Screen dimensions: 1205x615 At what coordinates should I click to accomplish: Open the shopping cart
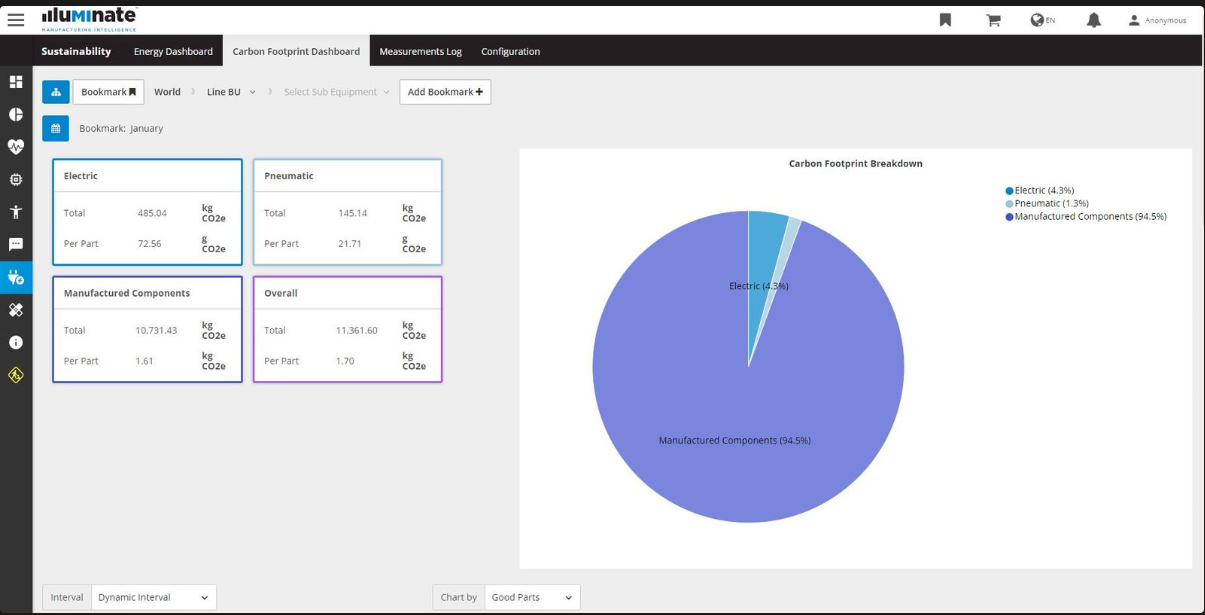[993, 20]
